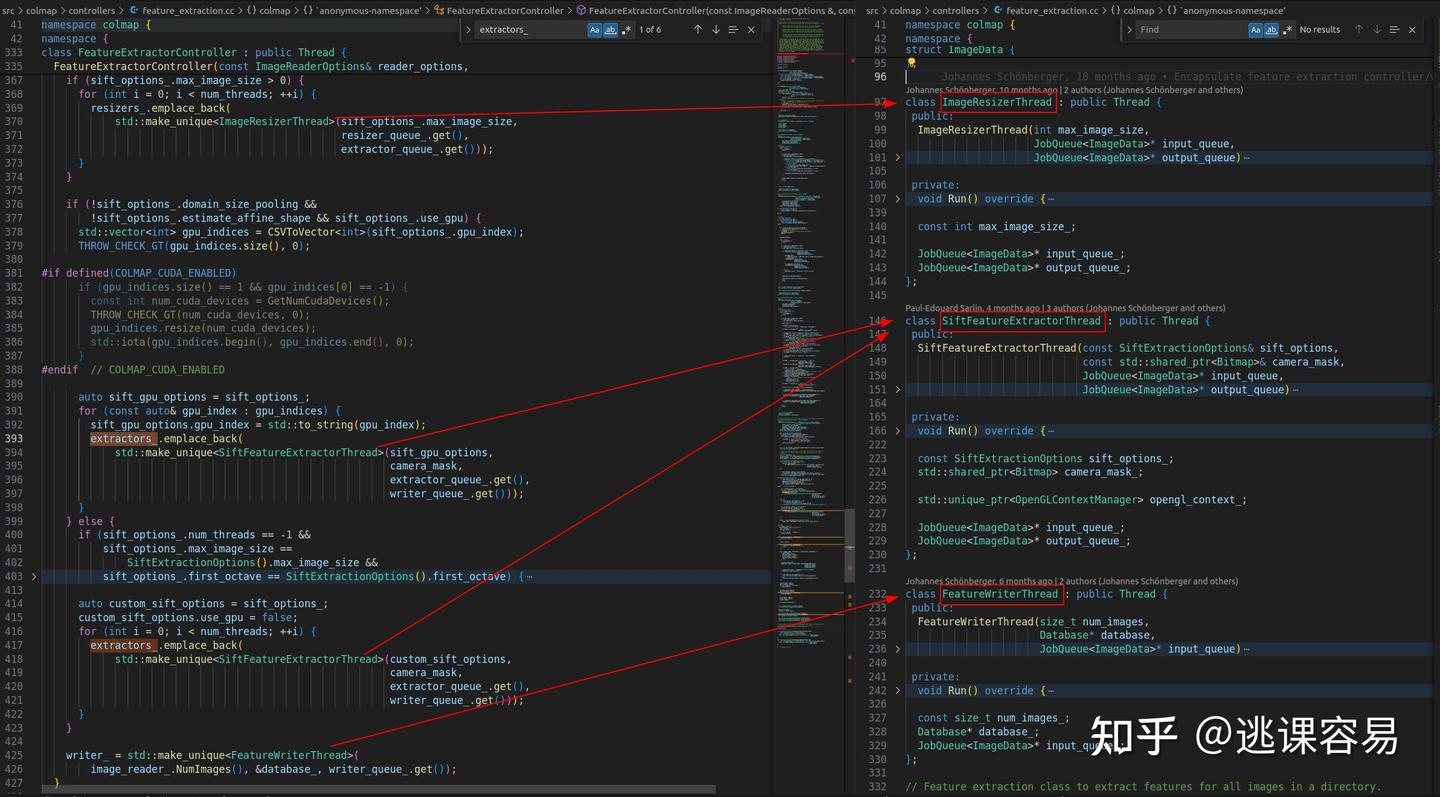
Task: Click 'custom_sift_options.use_gpu = false;' on line 415
Action: (x=187, y=617)
